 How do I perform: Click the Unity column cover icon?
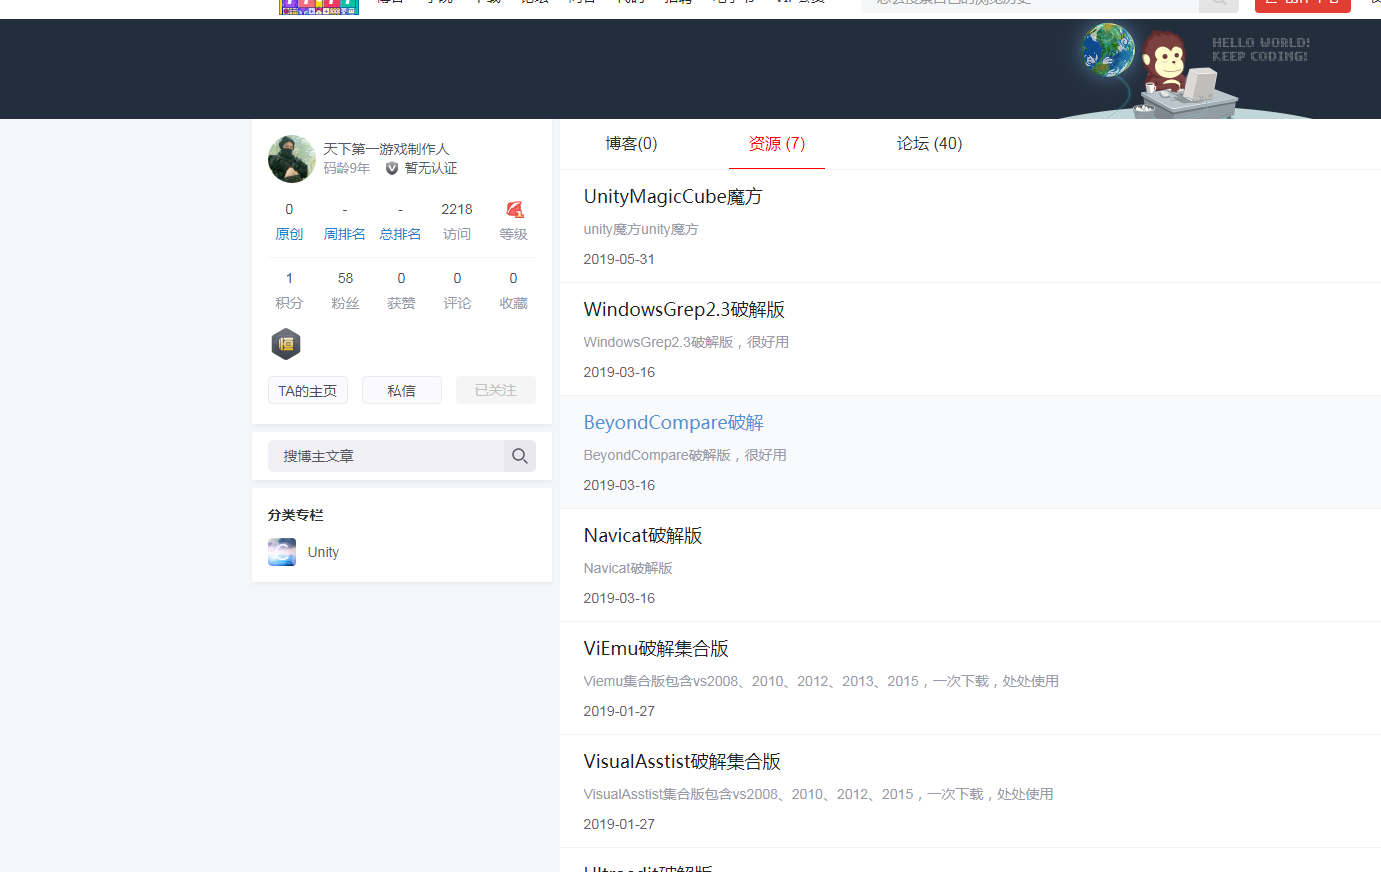(282, 552)
